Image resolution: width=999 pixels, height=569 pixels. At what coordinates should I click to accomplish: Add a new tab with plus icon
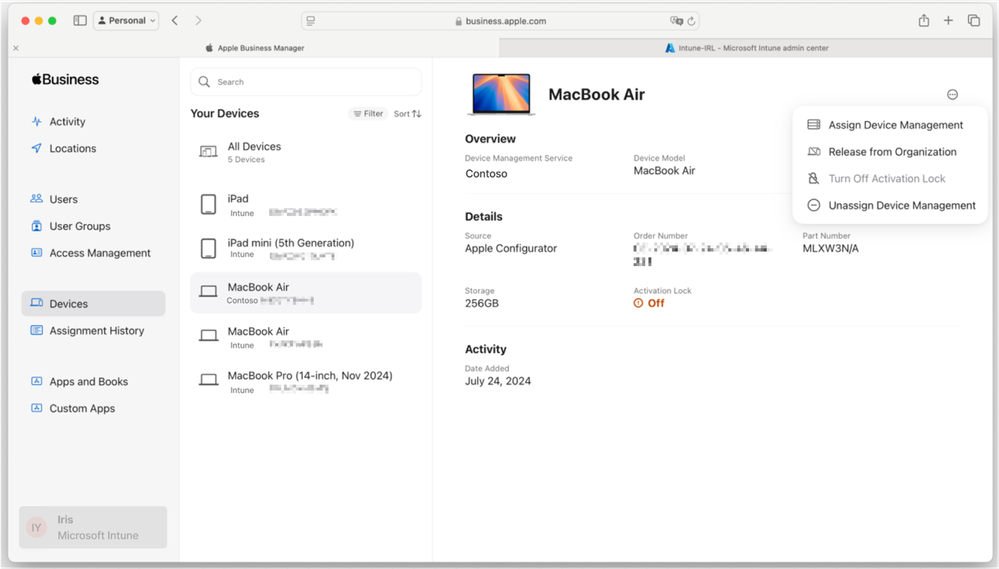(x=948, y=20)
